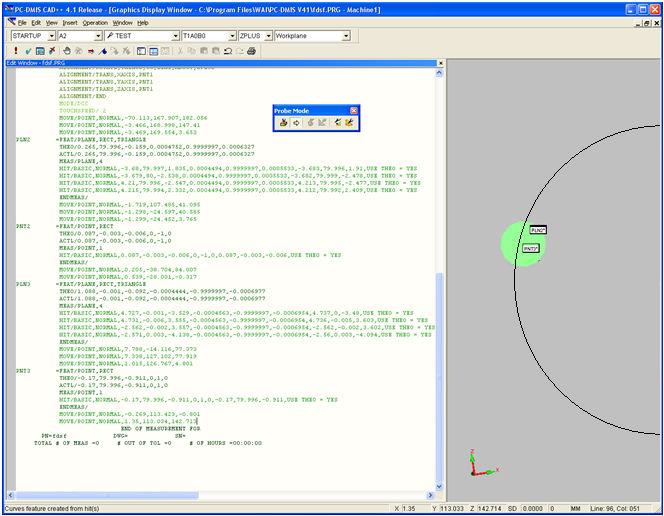Click the blue window icon beside the checkmark
The image size is (664, 516).
[x=40, y=51]
